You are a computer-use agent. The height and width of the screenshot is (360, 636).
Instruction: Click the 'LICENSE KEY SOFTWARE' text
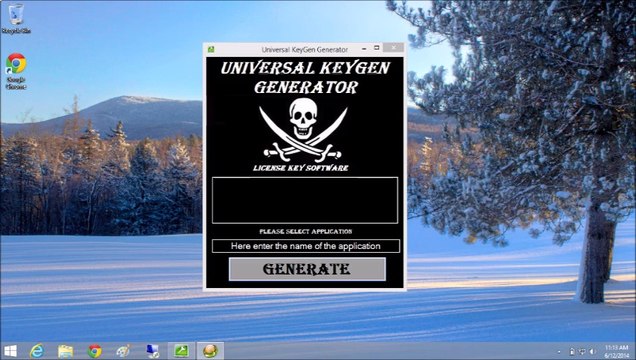click(x=301, y=168)
